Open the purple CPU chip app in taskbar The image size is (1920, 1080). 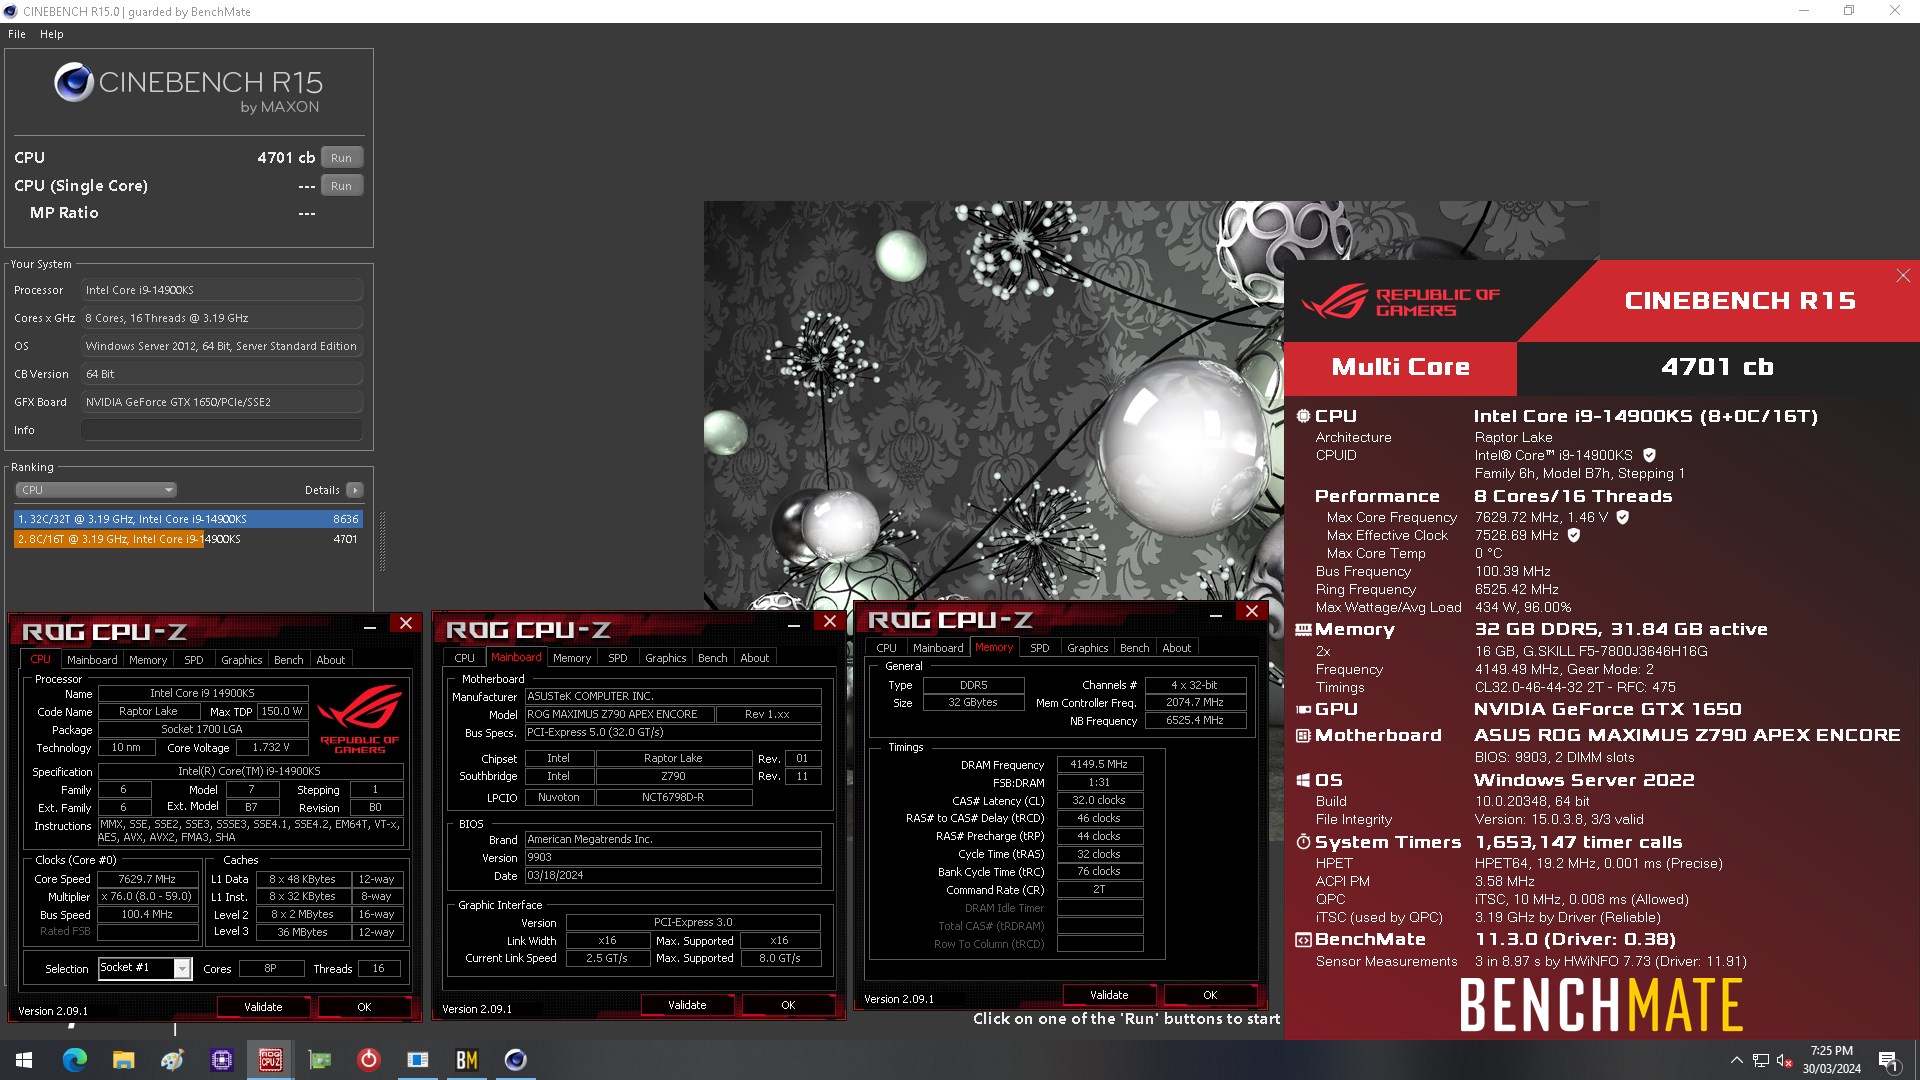tap(221, 1060)
